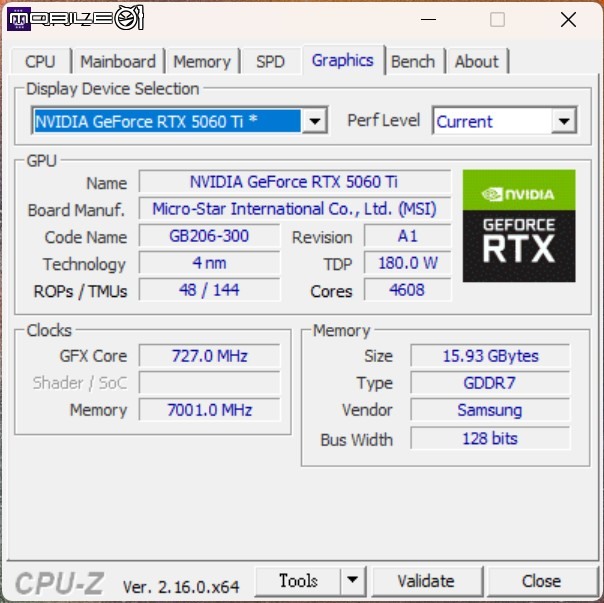This screenshot has width=604, height=603.
Task: Click the Ver. 2.16.0.x64 version text
Action: [x=181, y=586]
